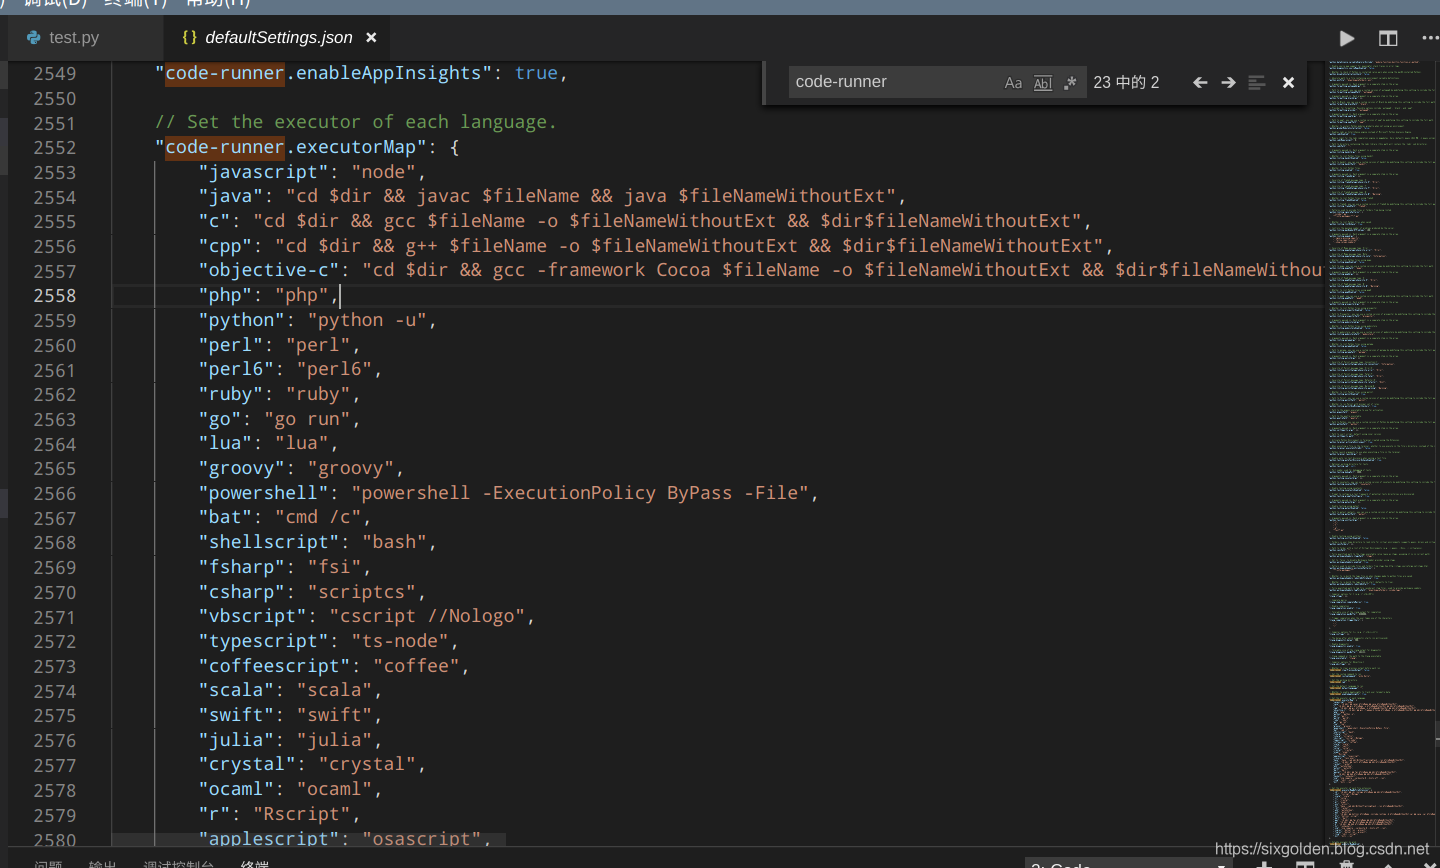1440x868 pixels.
Task: Toggle whole word matching in find widget
Action: point(1043,82)
